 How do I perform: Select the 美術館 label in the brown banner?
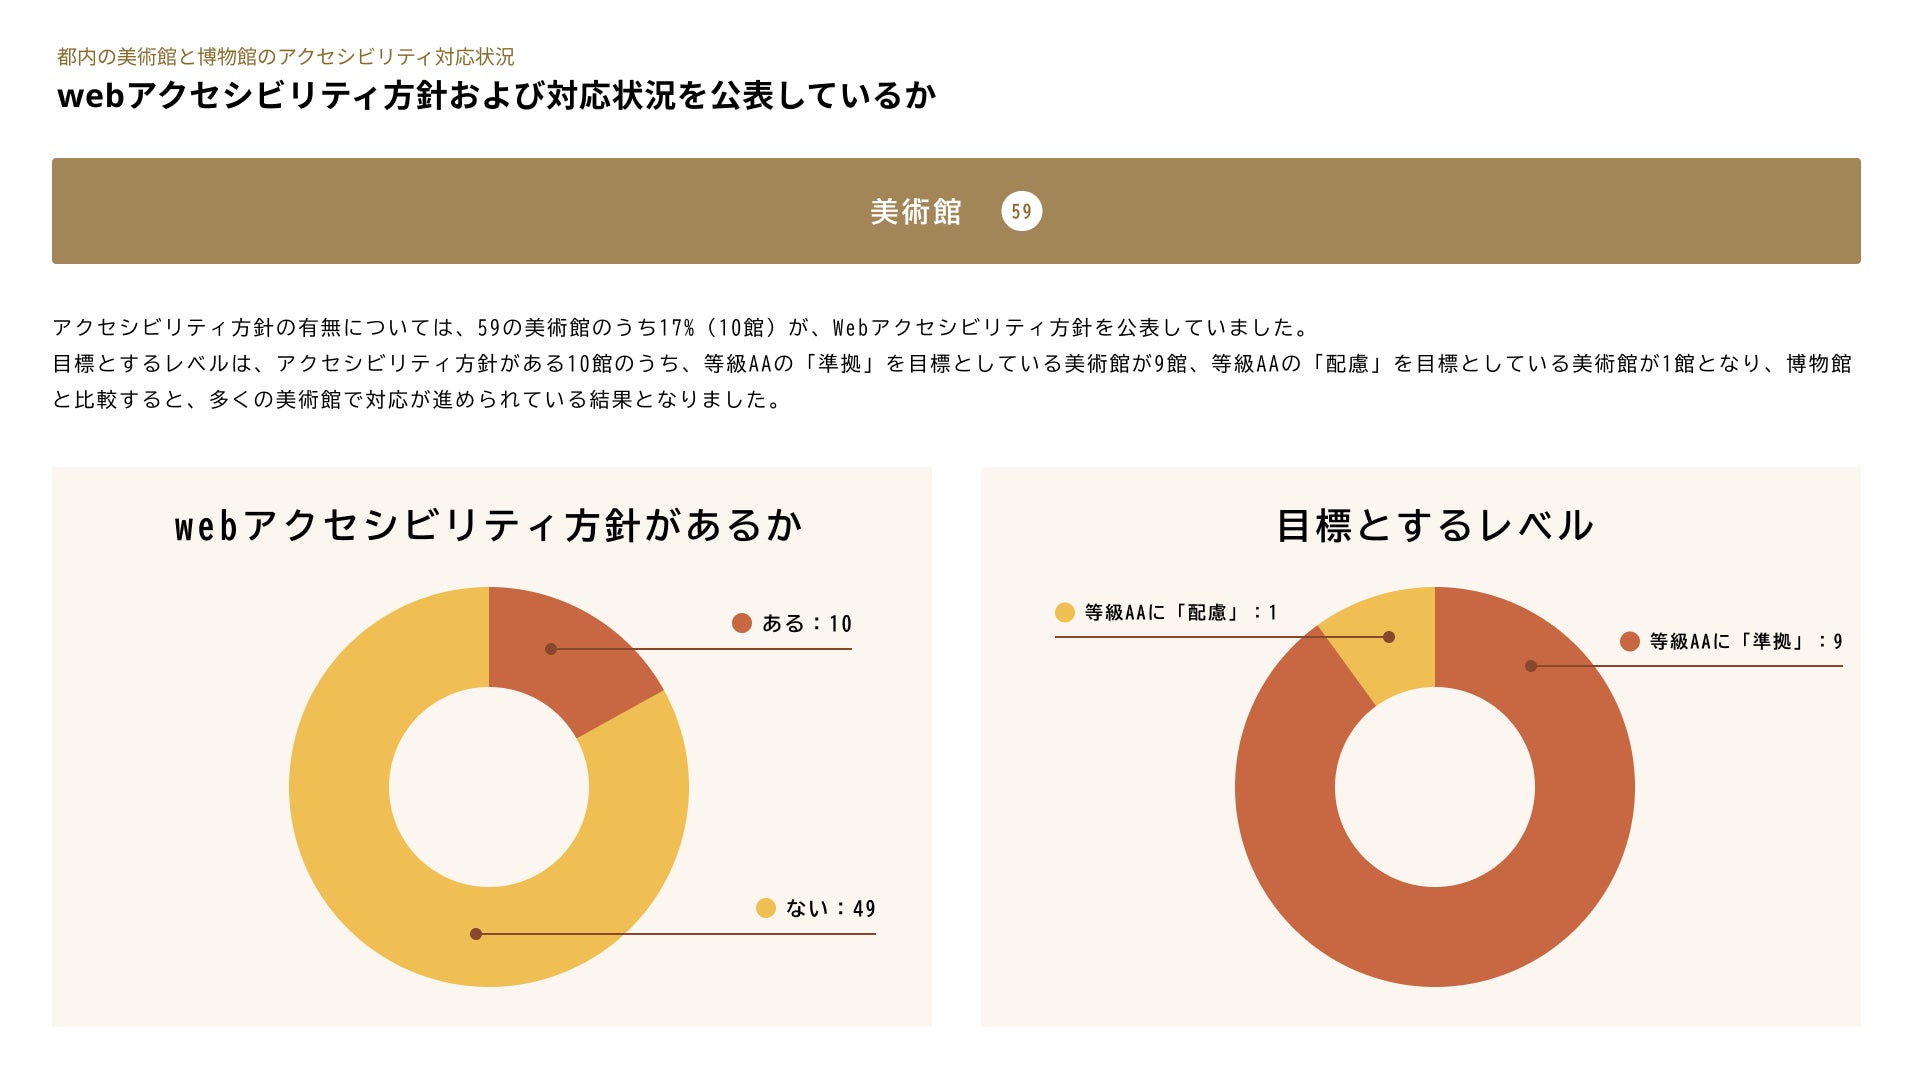coord(915,212)
